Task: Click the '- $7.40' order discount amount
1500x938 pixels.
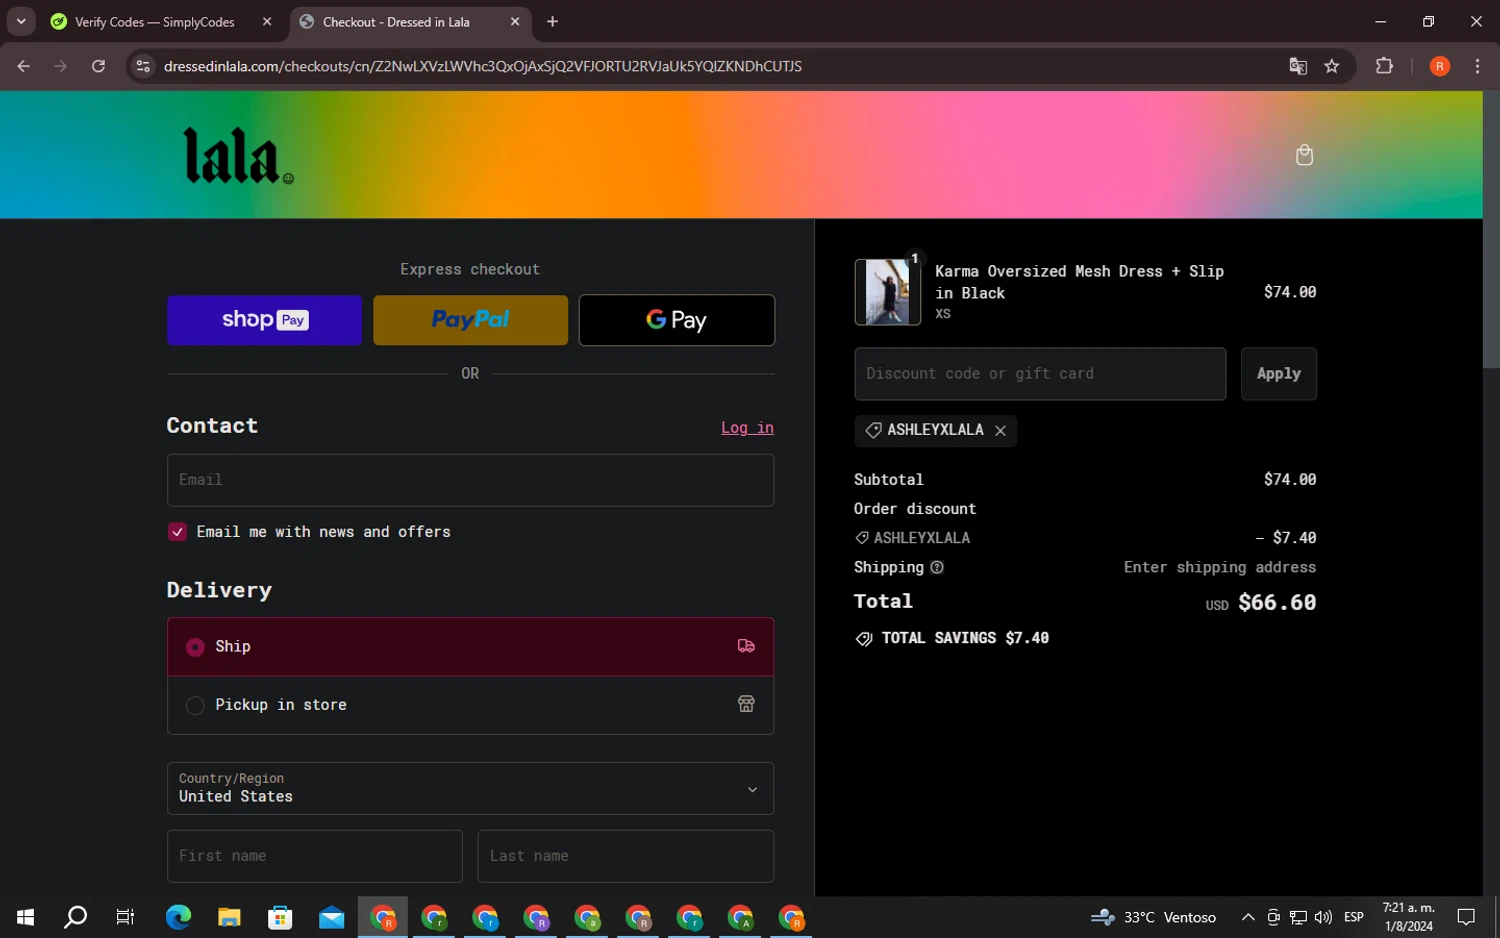Action: 1286,538
